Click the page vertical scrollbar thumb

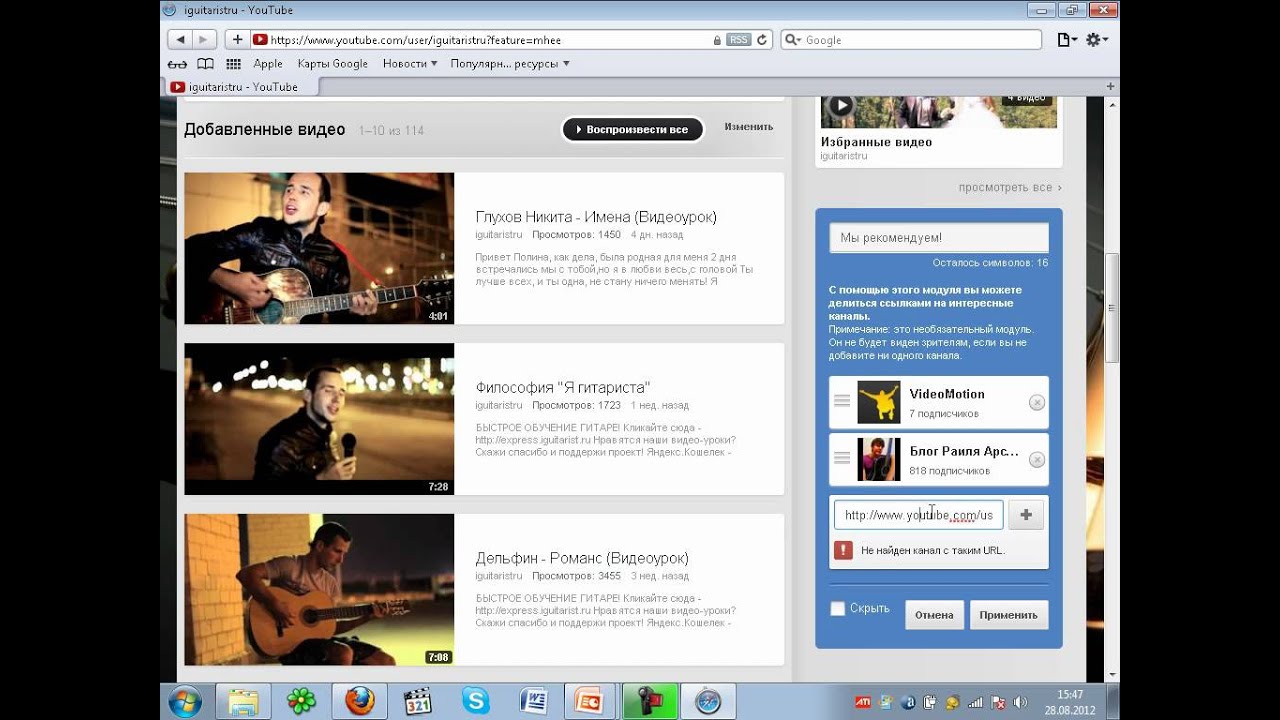click(x=1111, y=309)
